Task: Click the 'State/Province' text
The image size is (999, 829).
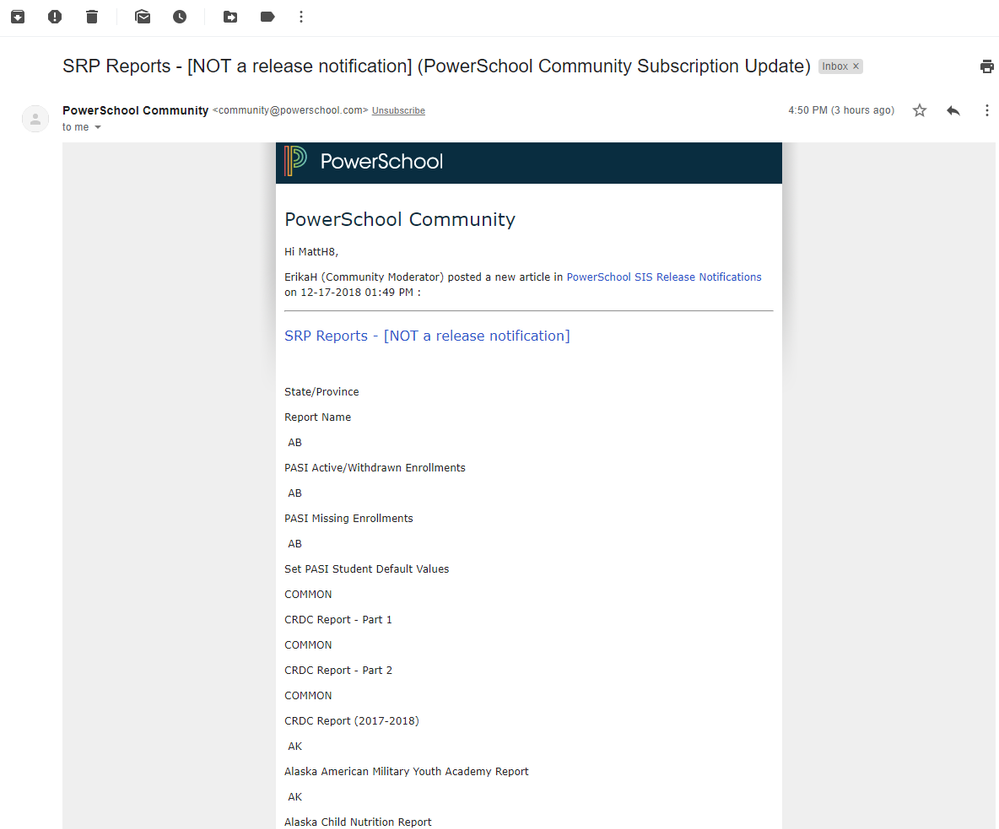Action: click(x=322, y=392)
